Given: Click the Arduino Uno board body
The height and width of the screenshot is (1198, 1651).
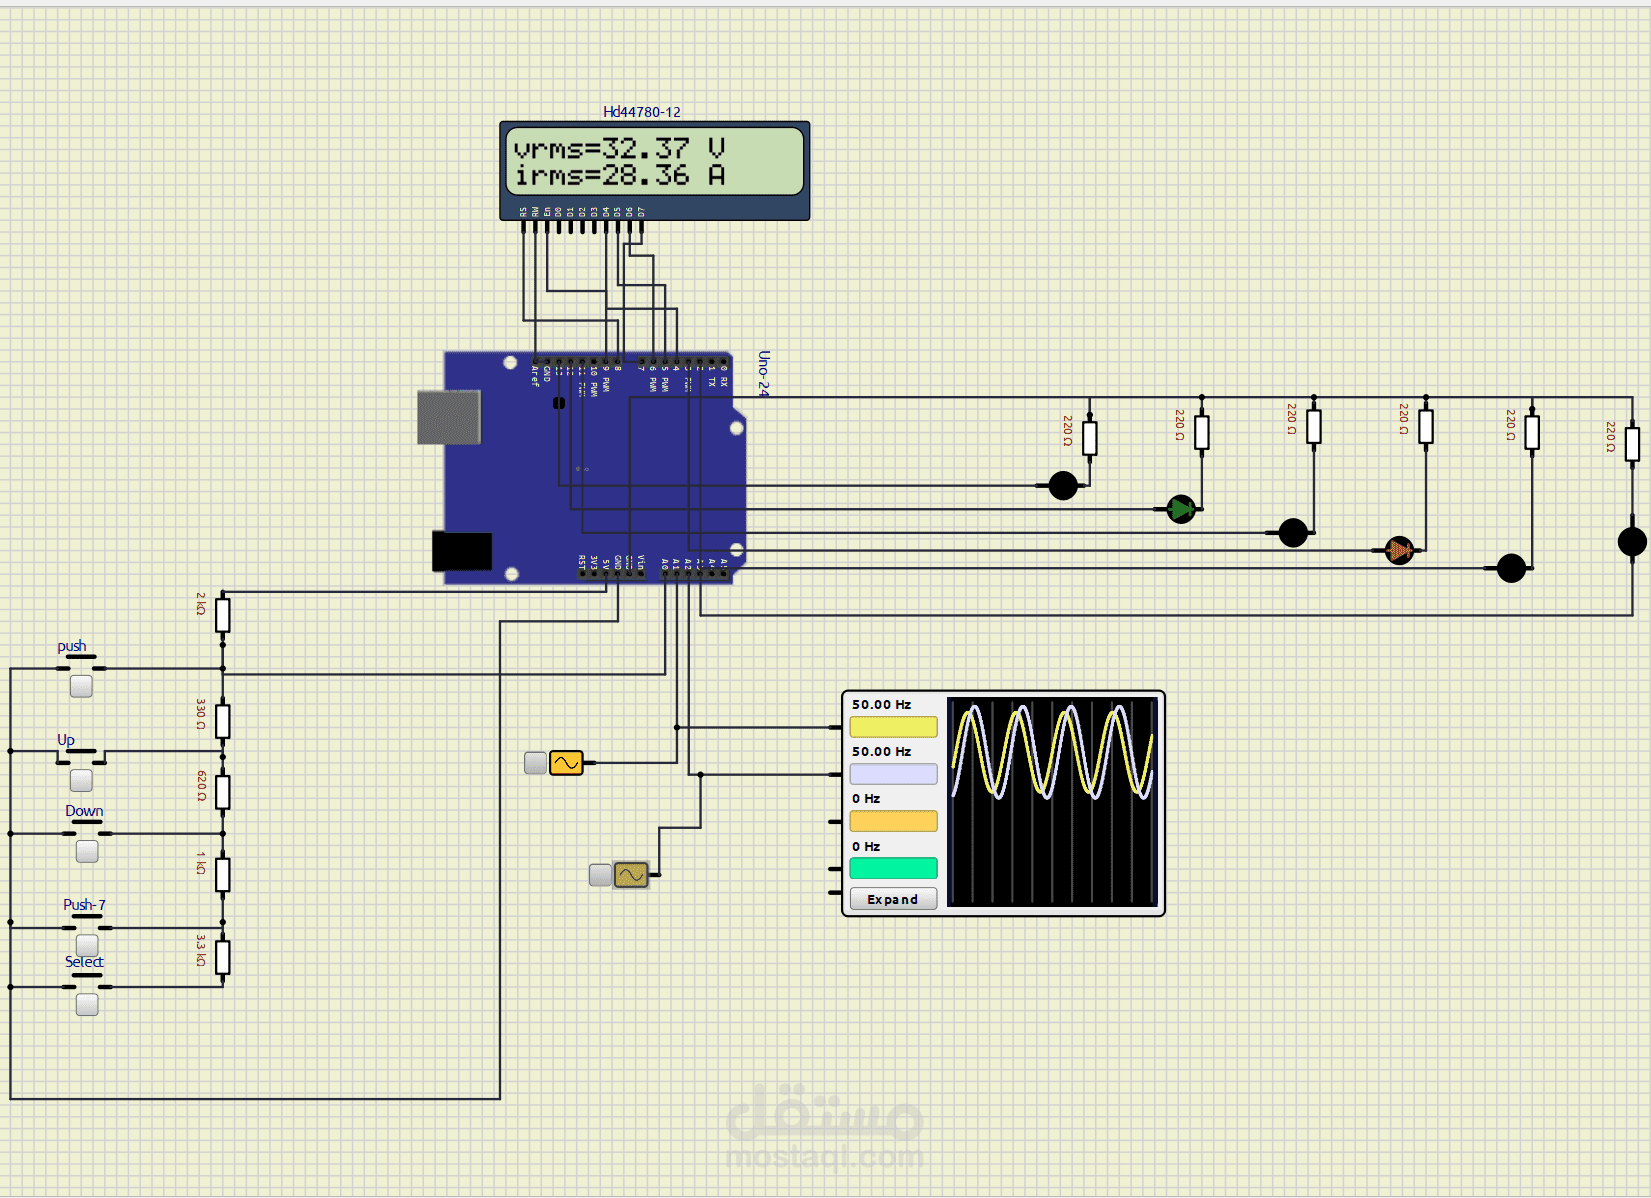Looking at the screenshot, I should click(595, 468).
